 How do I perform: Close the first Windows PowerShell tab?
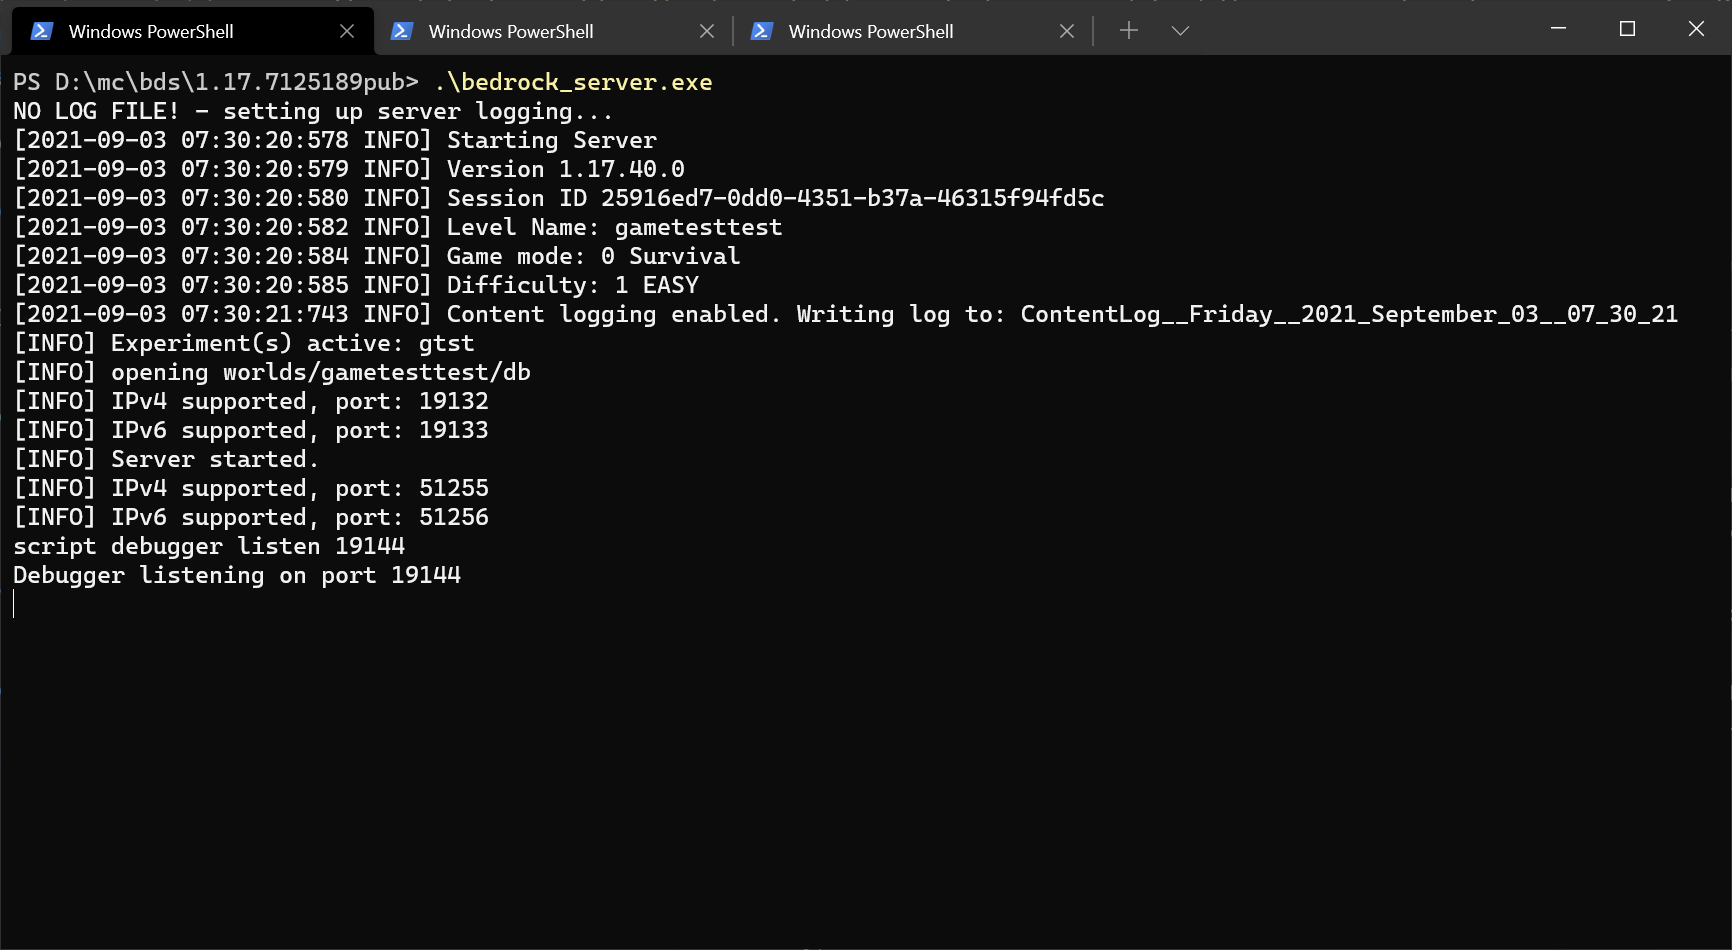346,31
